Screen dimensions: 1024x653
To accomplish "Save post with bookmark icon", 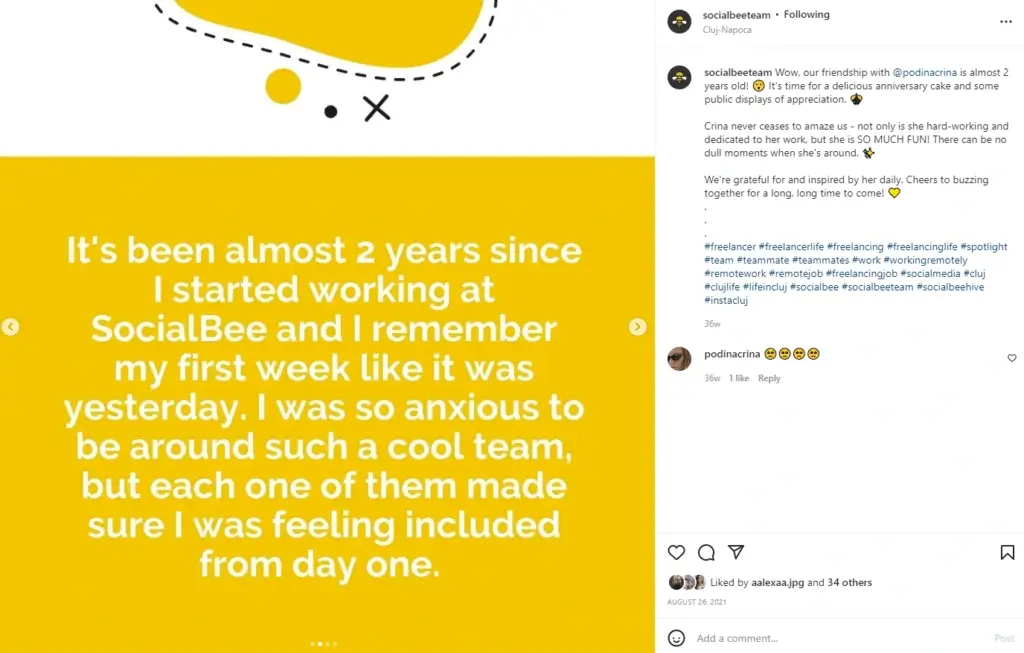I will coord(1007,552).
